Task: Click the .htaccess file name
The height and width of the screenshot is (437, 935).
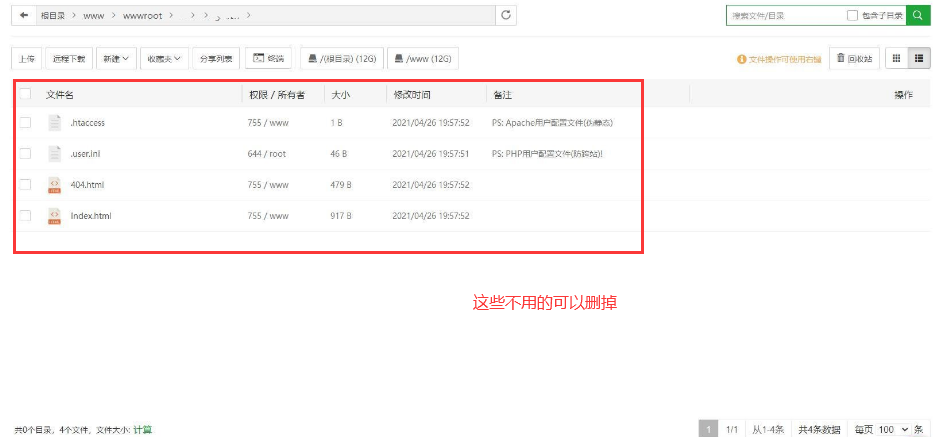Action: (88, 123)
